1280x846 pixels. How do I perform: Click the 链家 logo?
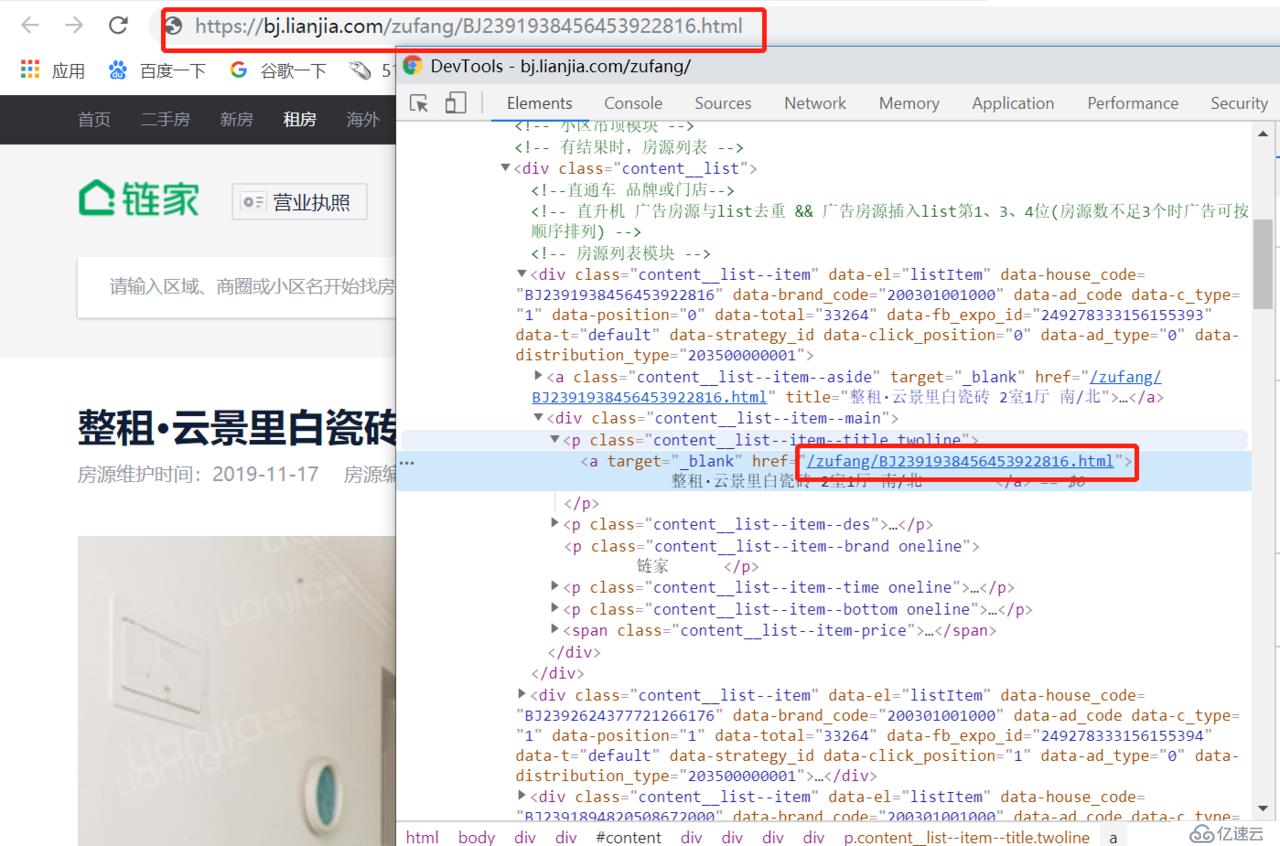pyautogui.click(x=139, y=199)
